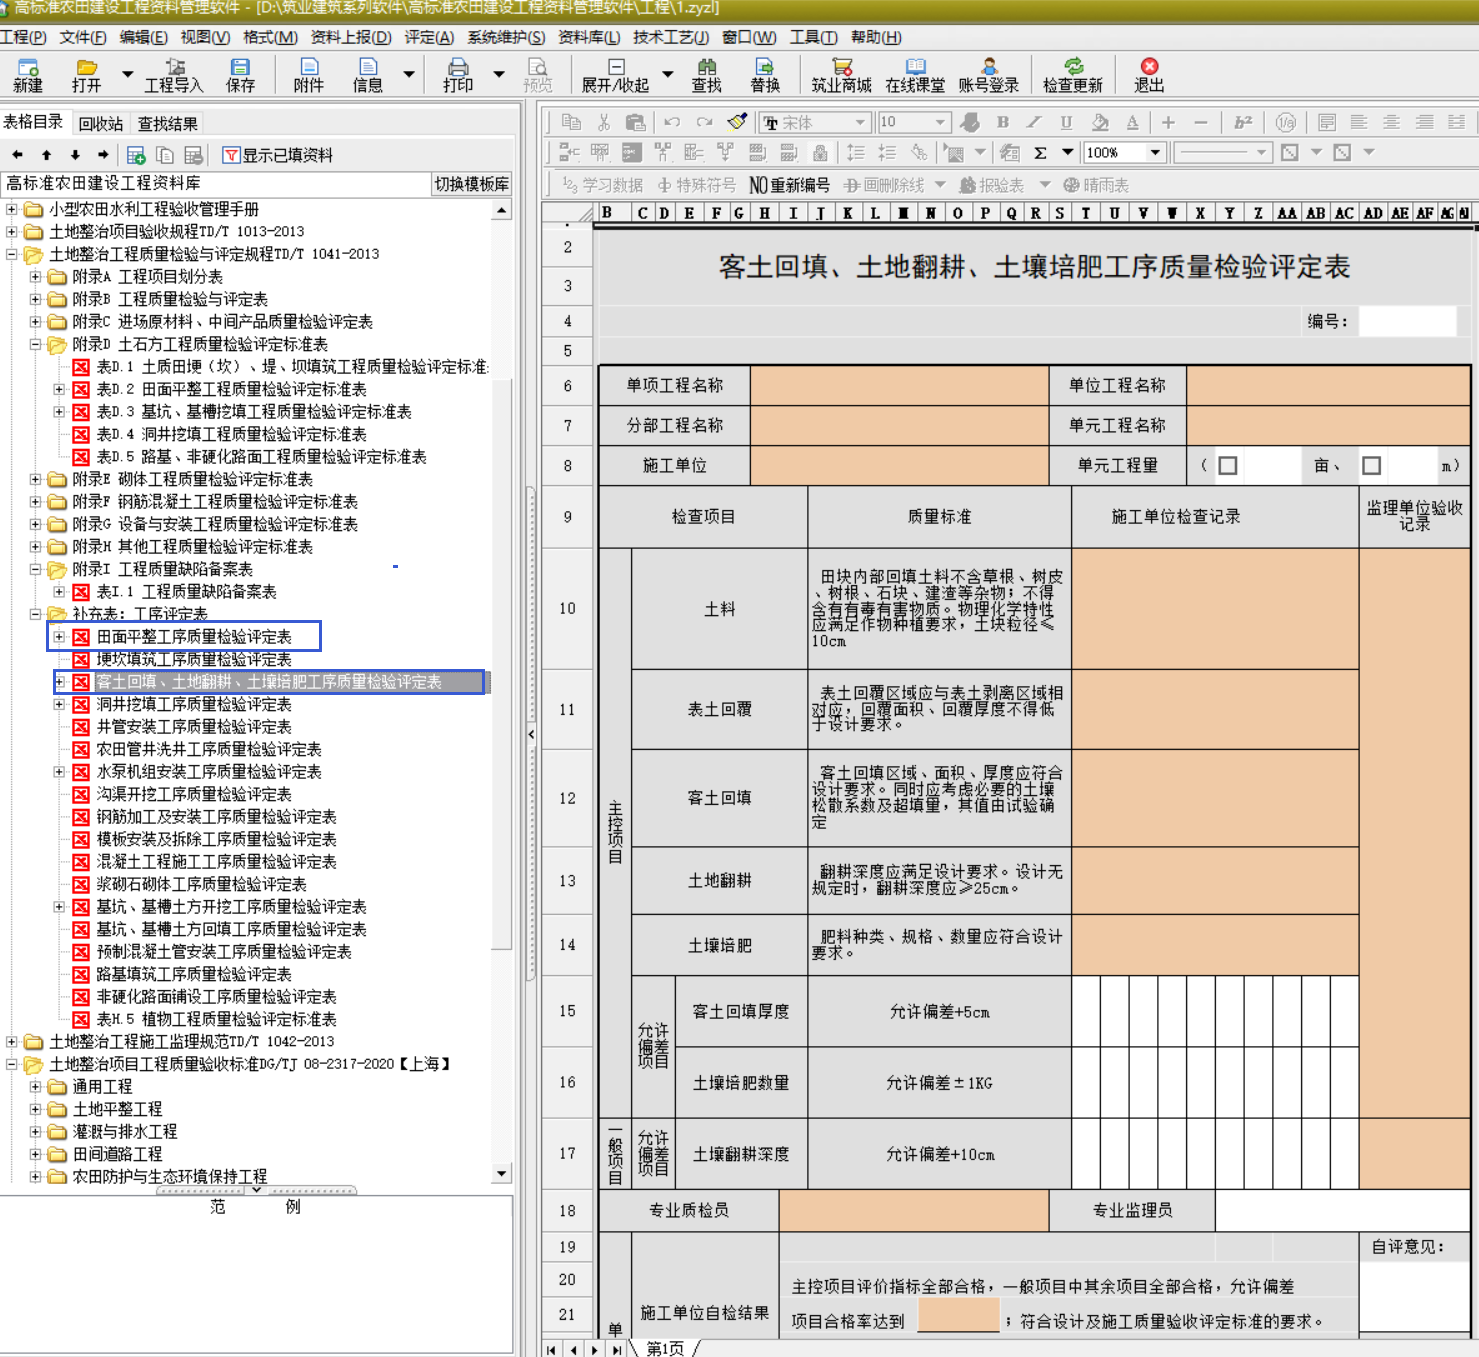Open 账号登录 account login
1479x1357 pixels.
click(989, 75)
